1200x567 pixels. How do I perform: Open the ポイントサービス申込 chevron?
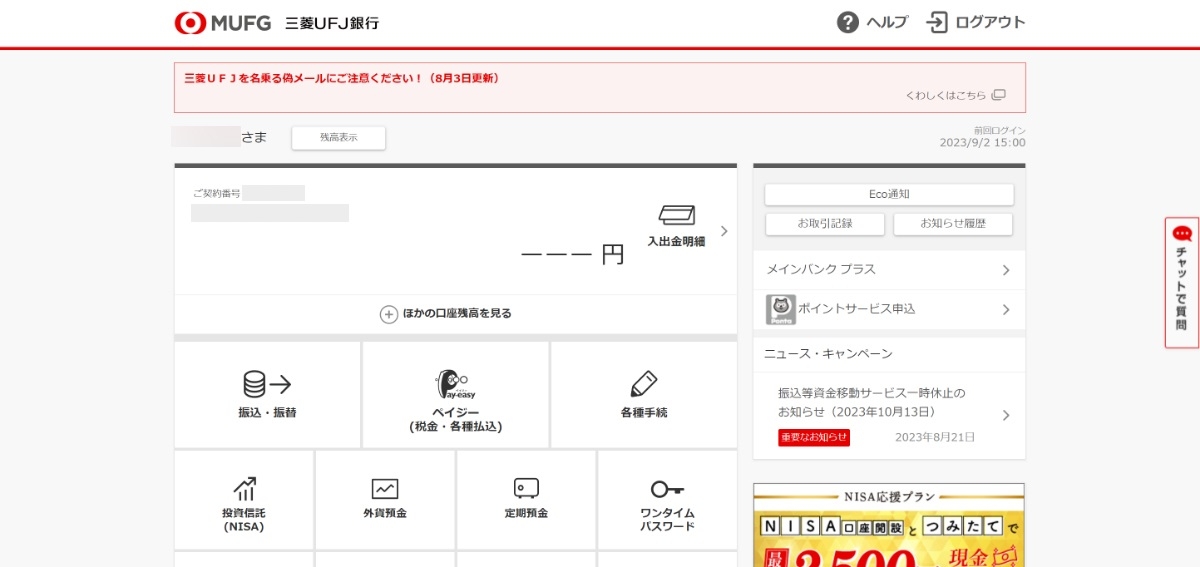[x=1006, y=310]
